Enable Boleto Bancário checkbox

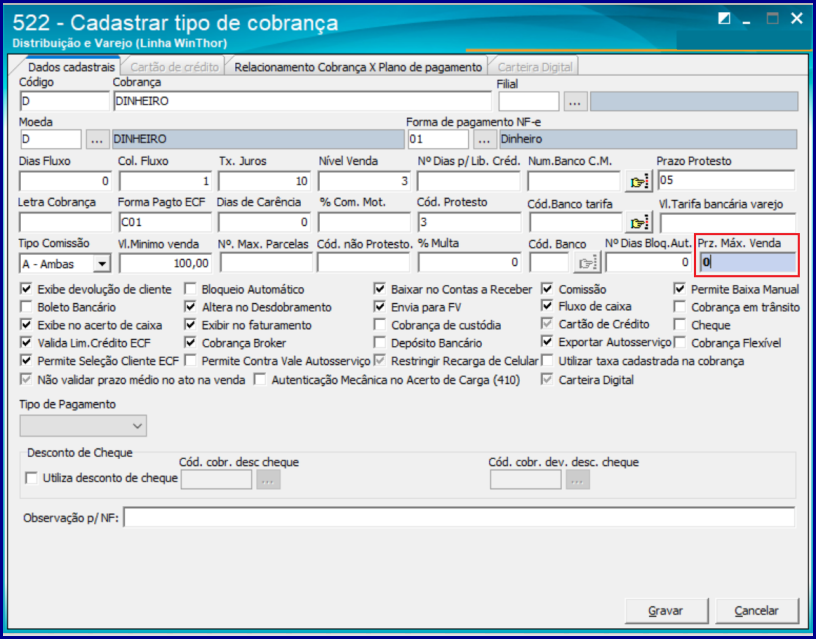pos(26,307)
